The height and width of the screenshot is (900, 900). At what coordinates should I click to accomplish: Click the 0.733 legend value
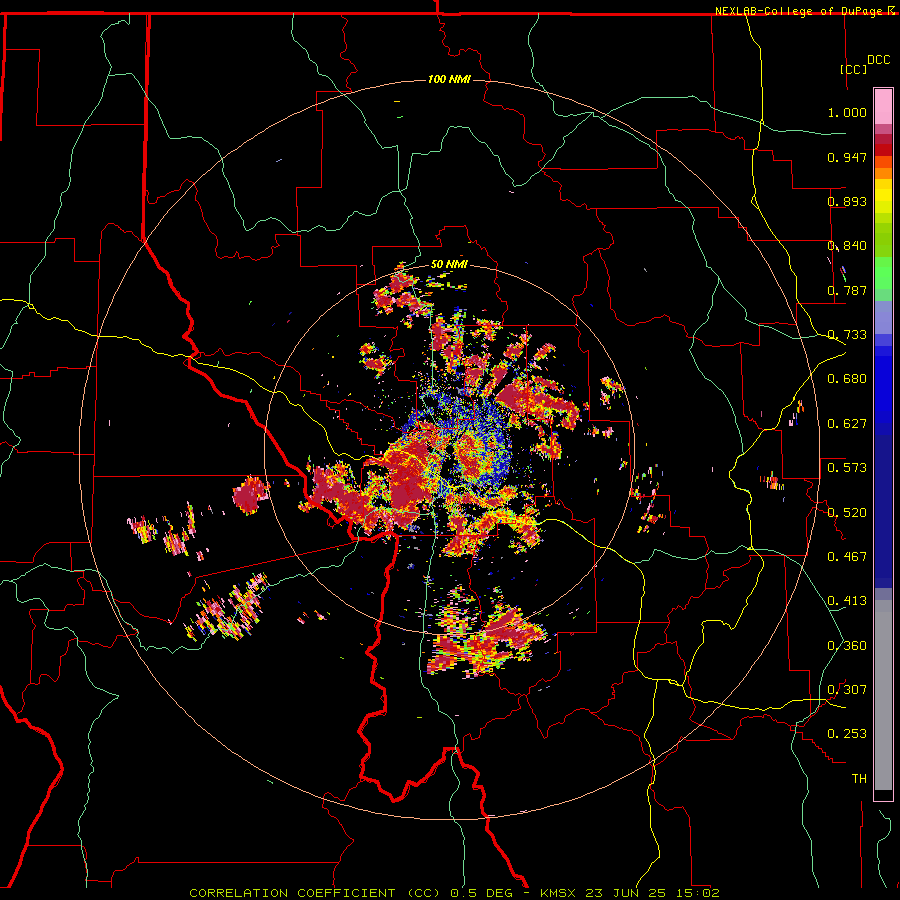pyautogui.click(x=847, y=335)
